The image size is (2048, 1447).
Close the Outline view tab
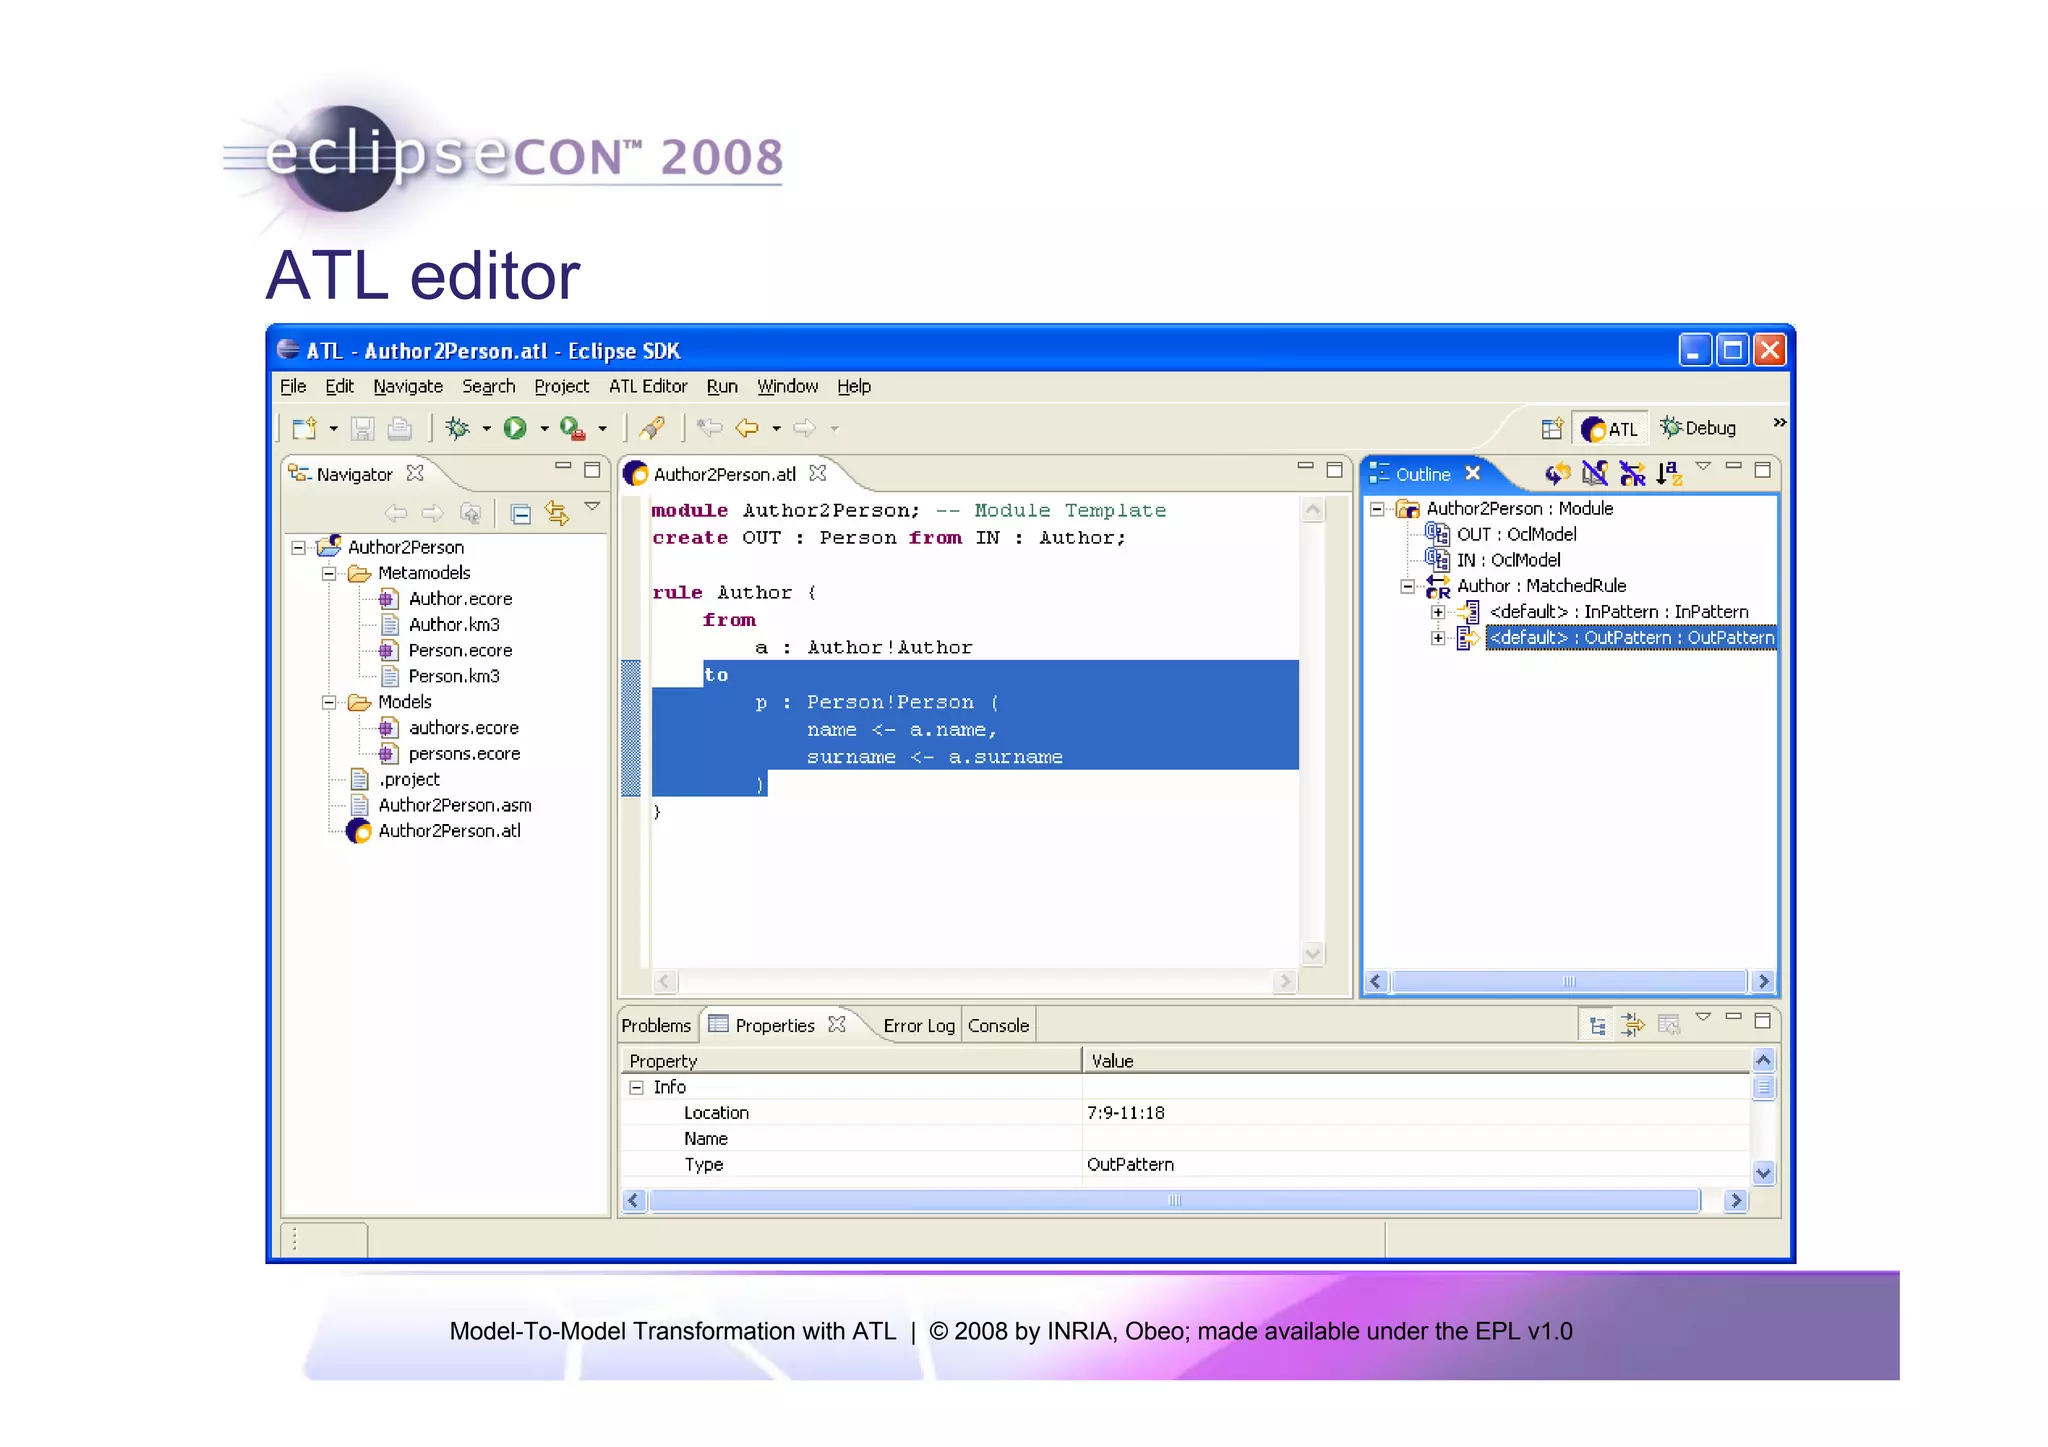tap(1472, 473)
